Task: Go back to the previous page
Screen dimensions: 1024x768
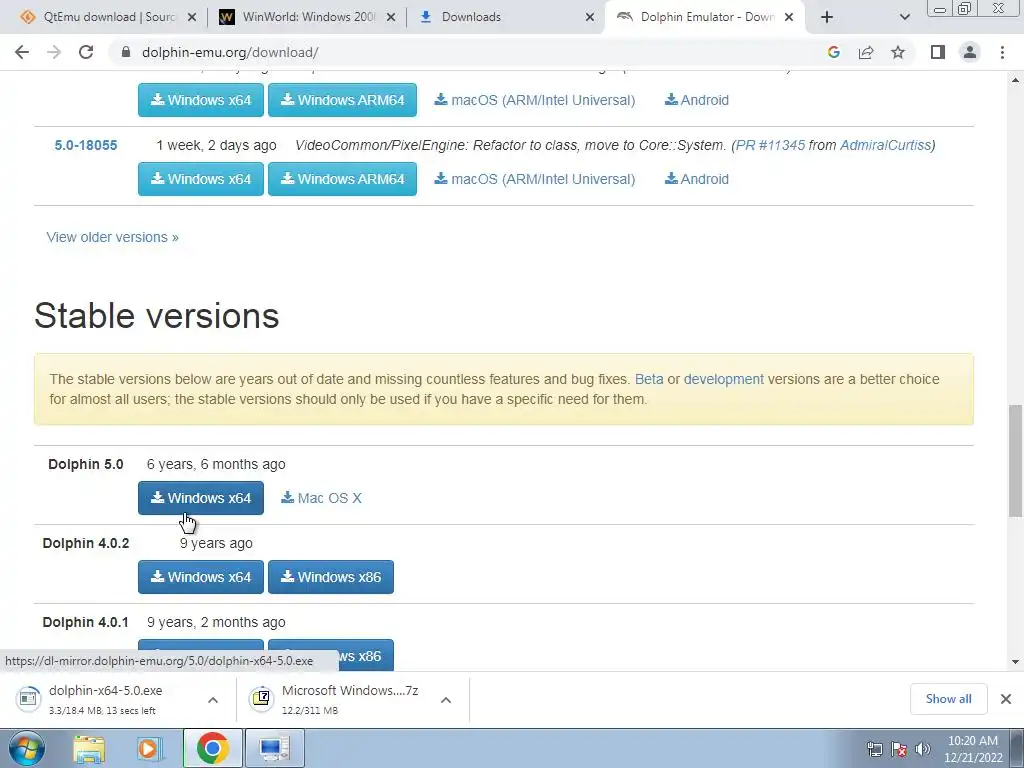Action: point(22,52)
